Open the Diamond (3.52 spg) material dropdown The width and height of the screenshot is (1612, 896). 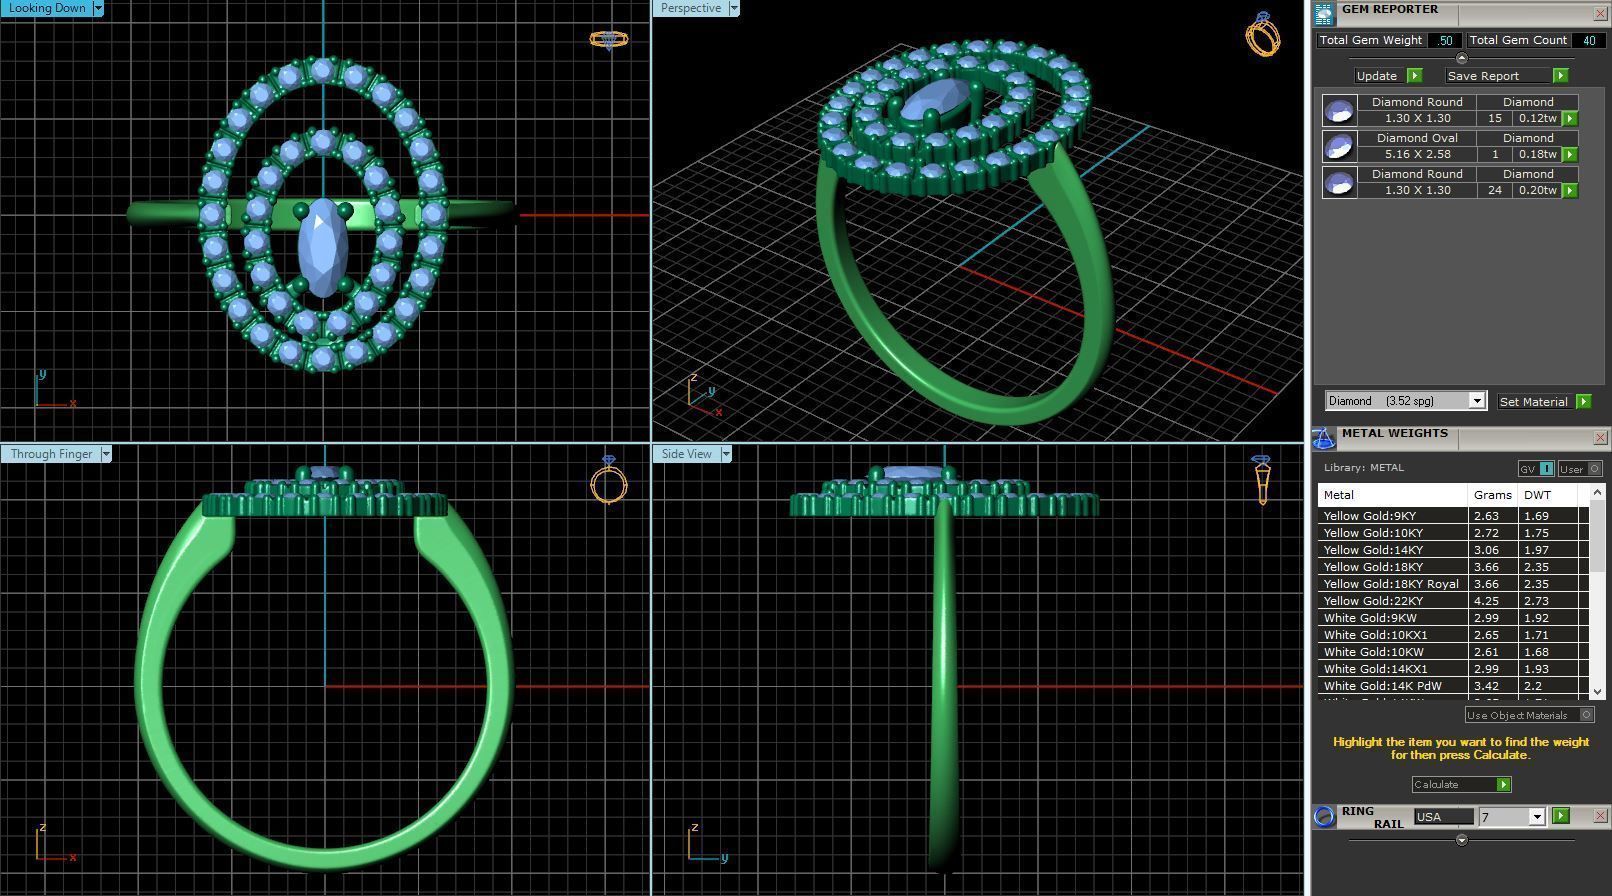(x=1476, y=401)
